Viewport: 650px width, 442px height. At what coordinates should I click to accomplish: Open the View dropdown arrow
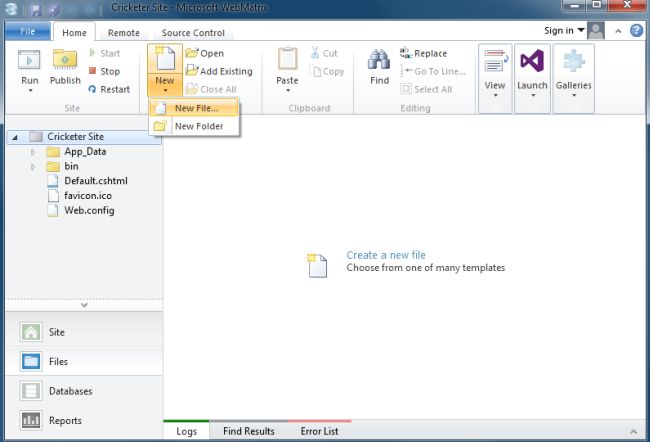pyautogui.click(x=495, y=95)
